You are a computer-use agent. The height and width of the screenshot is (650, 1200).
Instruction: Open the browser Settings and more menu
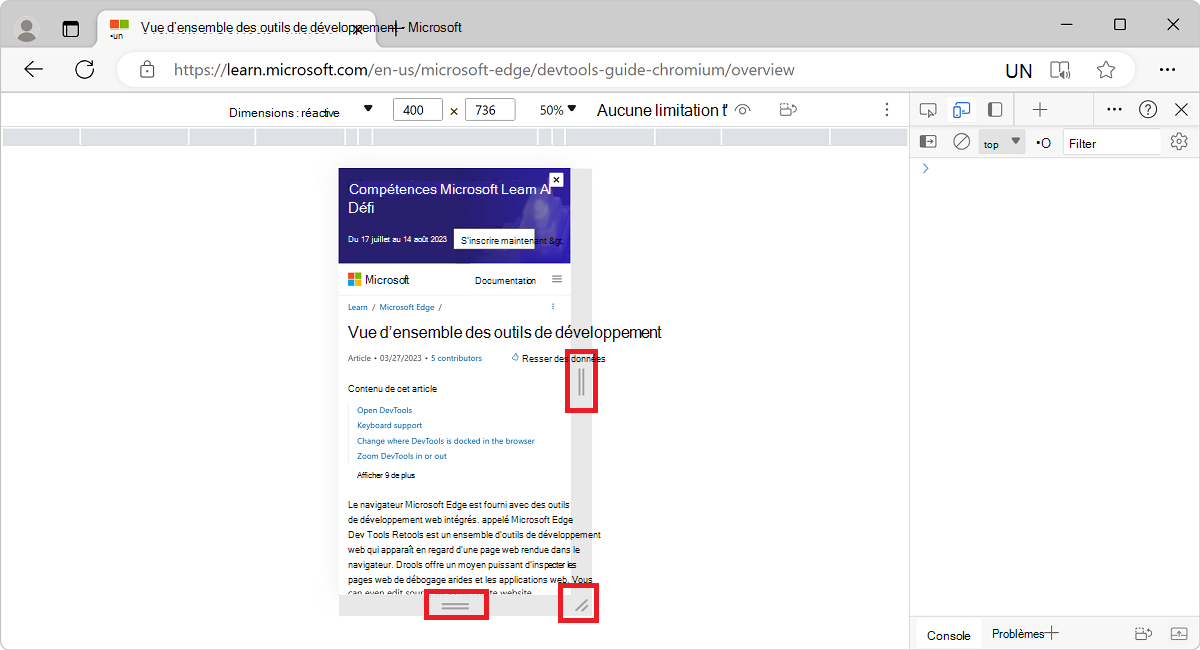(1167, 70)
